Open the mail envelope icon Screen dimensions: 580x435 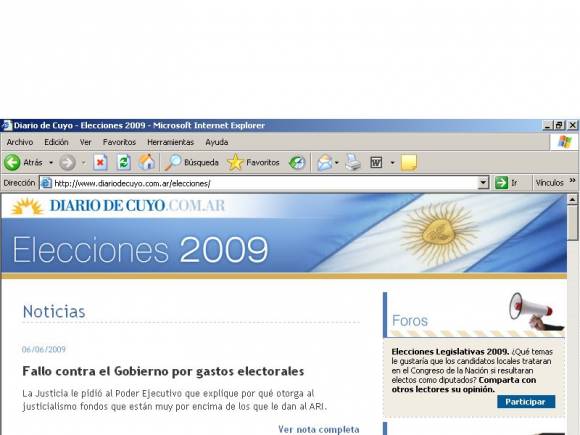pyautogui.click(x=325, y=162)
